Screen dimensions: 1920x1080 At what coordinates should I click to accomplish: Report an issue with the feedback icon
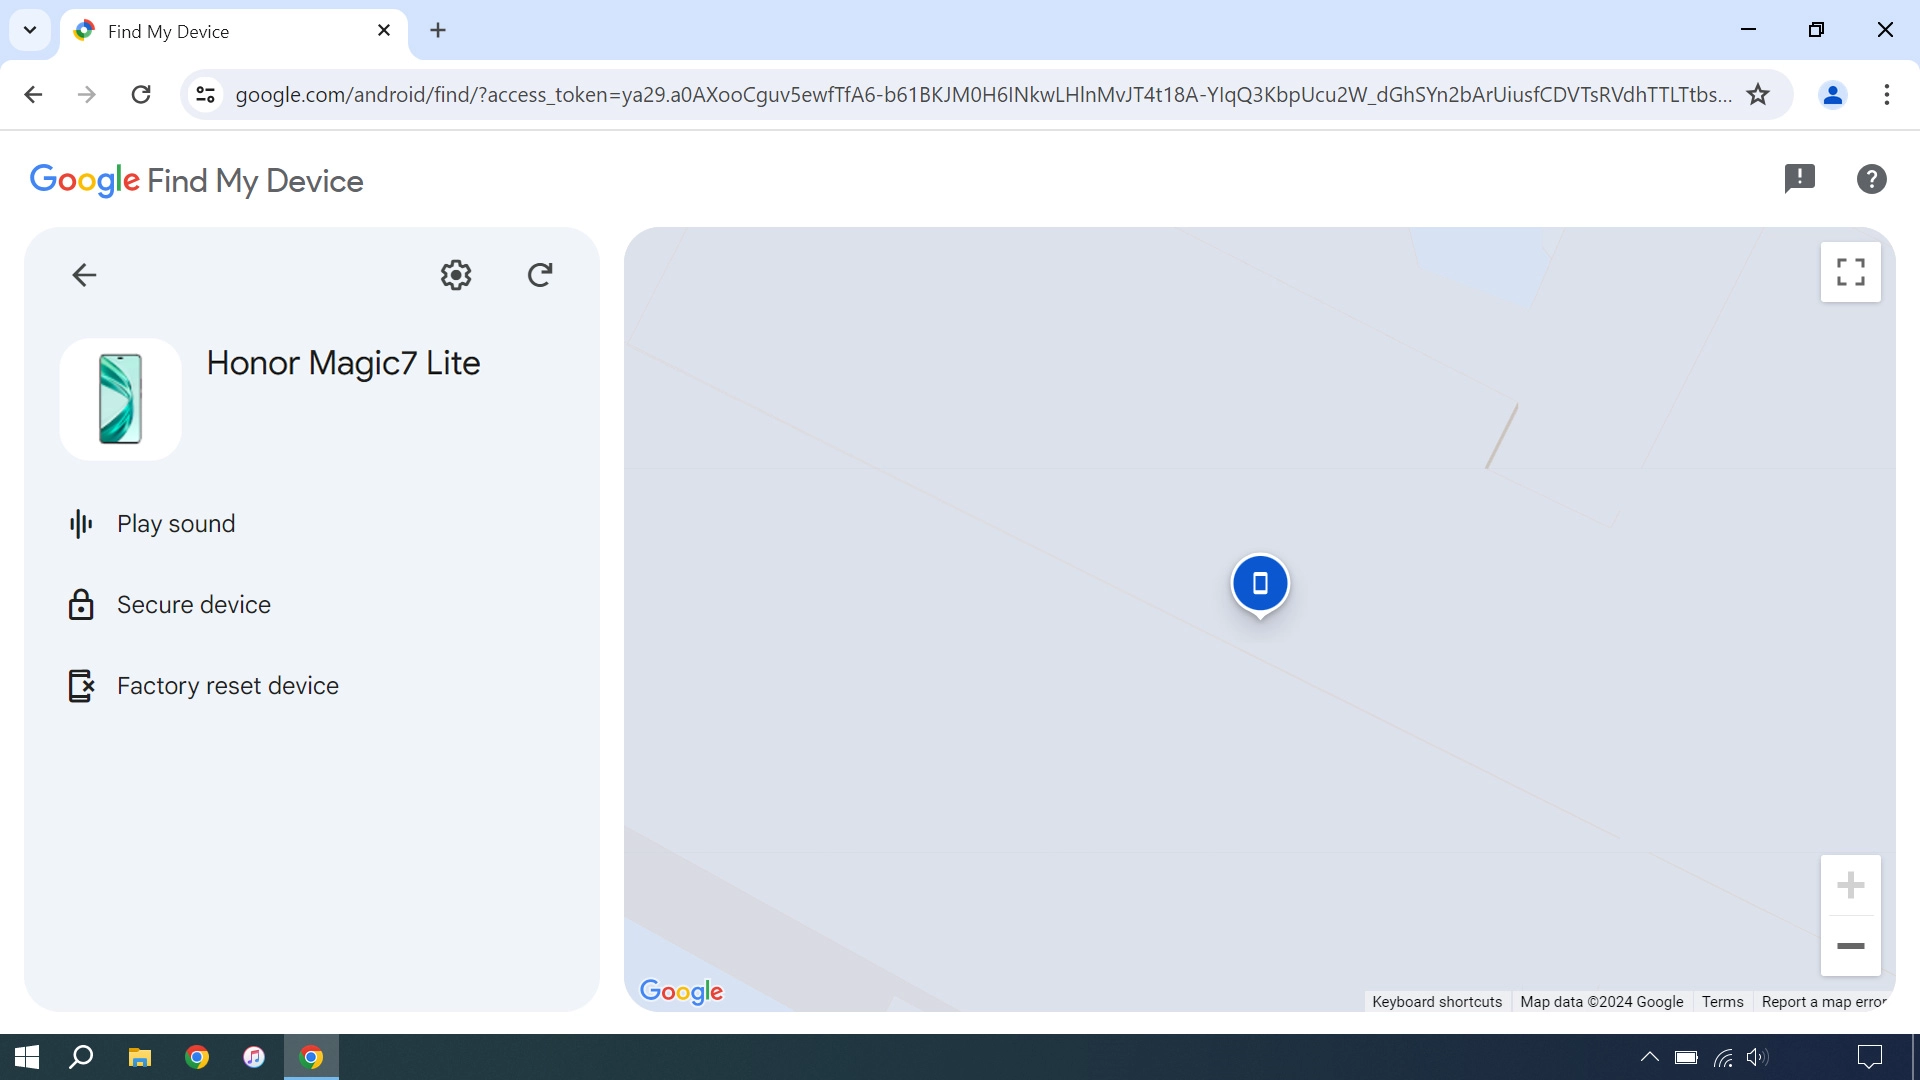pos(1800,178)
